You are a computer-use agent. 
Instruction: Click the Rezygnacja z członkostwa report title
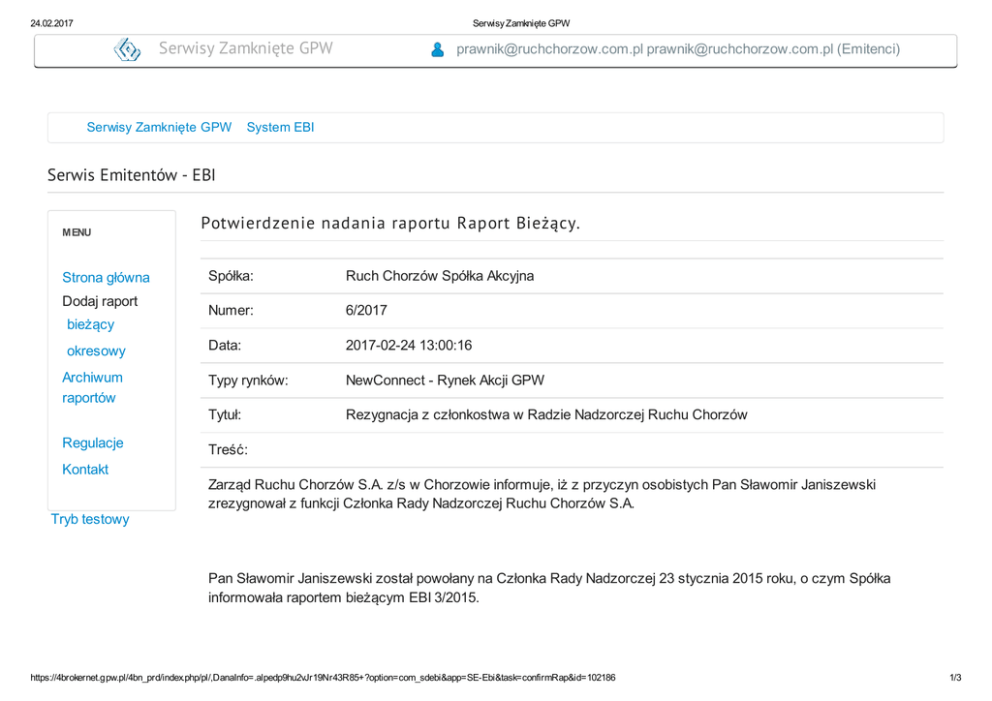546,414
